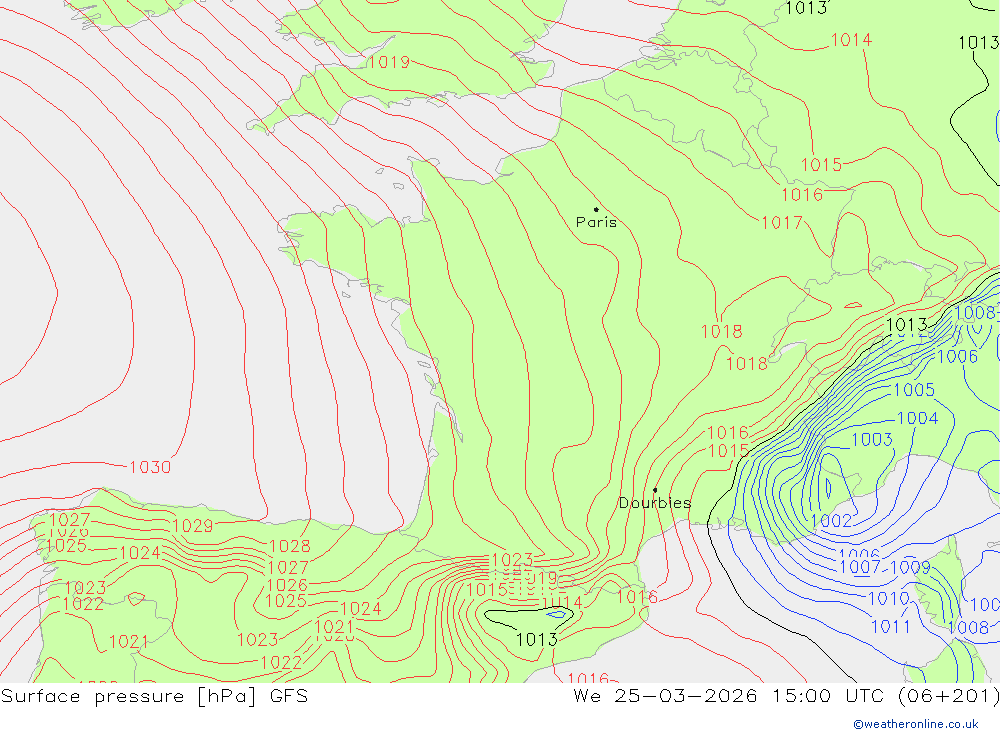Screen dimensions: 1000x733
Task: Click the blue 1011 isobar label
Action: [x=890, y=626]
